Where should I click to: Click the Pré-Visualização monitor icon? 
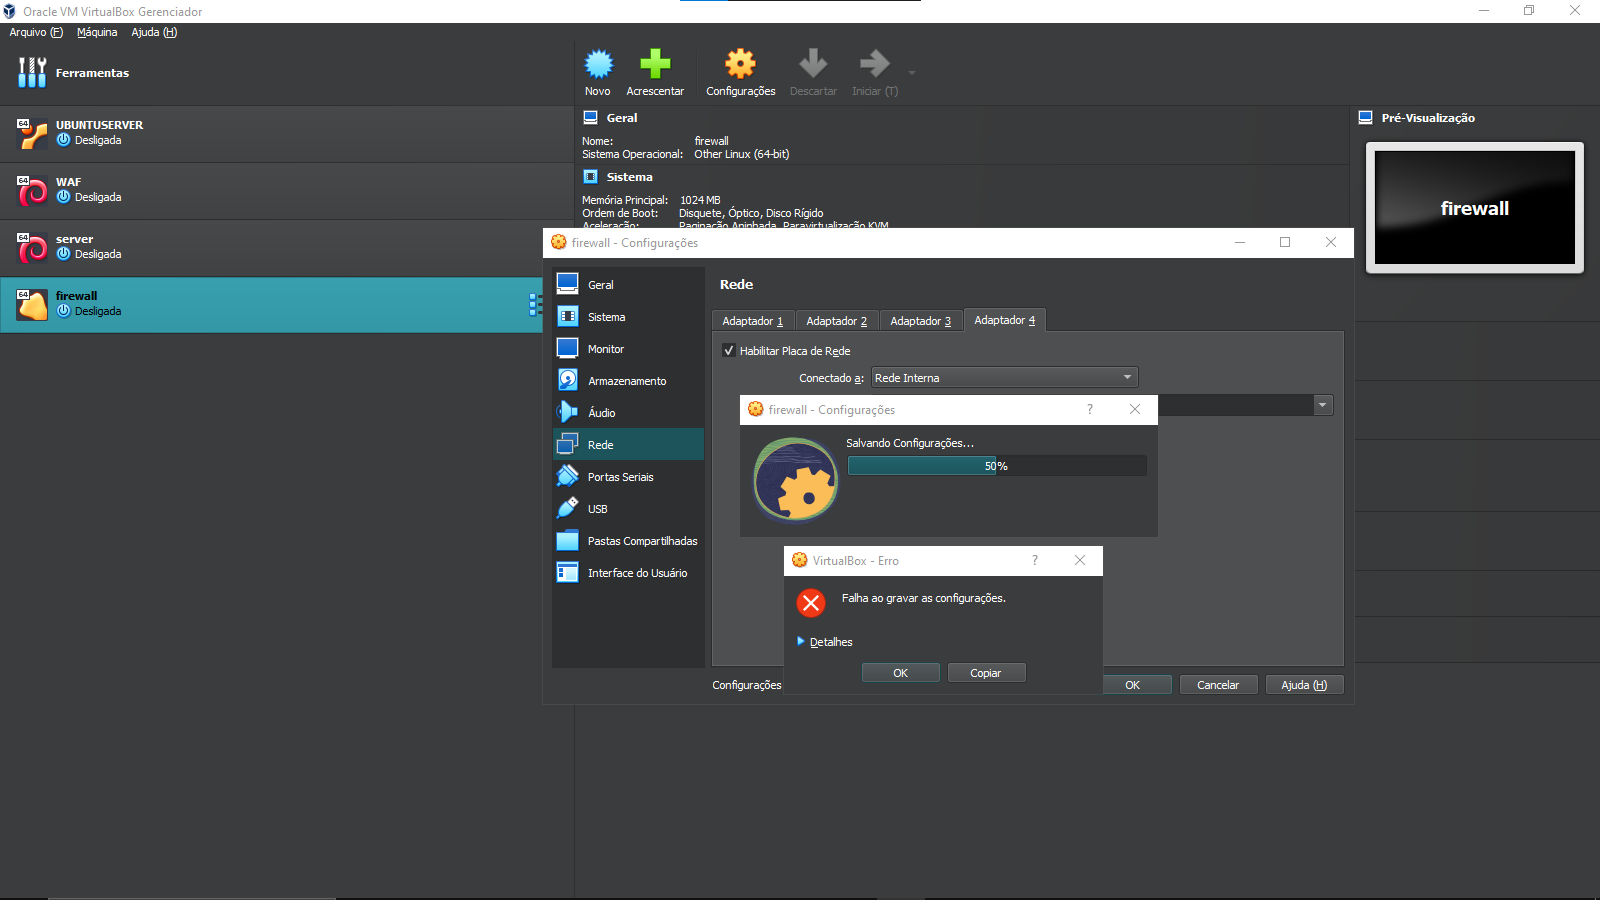pyautogui.click(x=1366, y=117)
